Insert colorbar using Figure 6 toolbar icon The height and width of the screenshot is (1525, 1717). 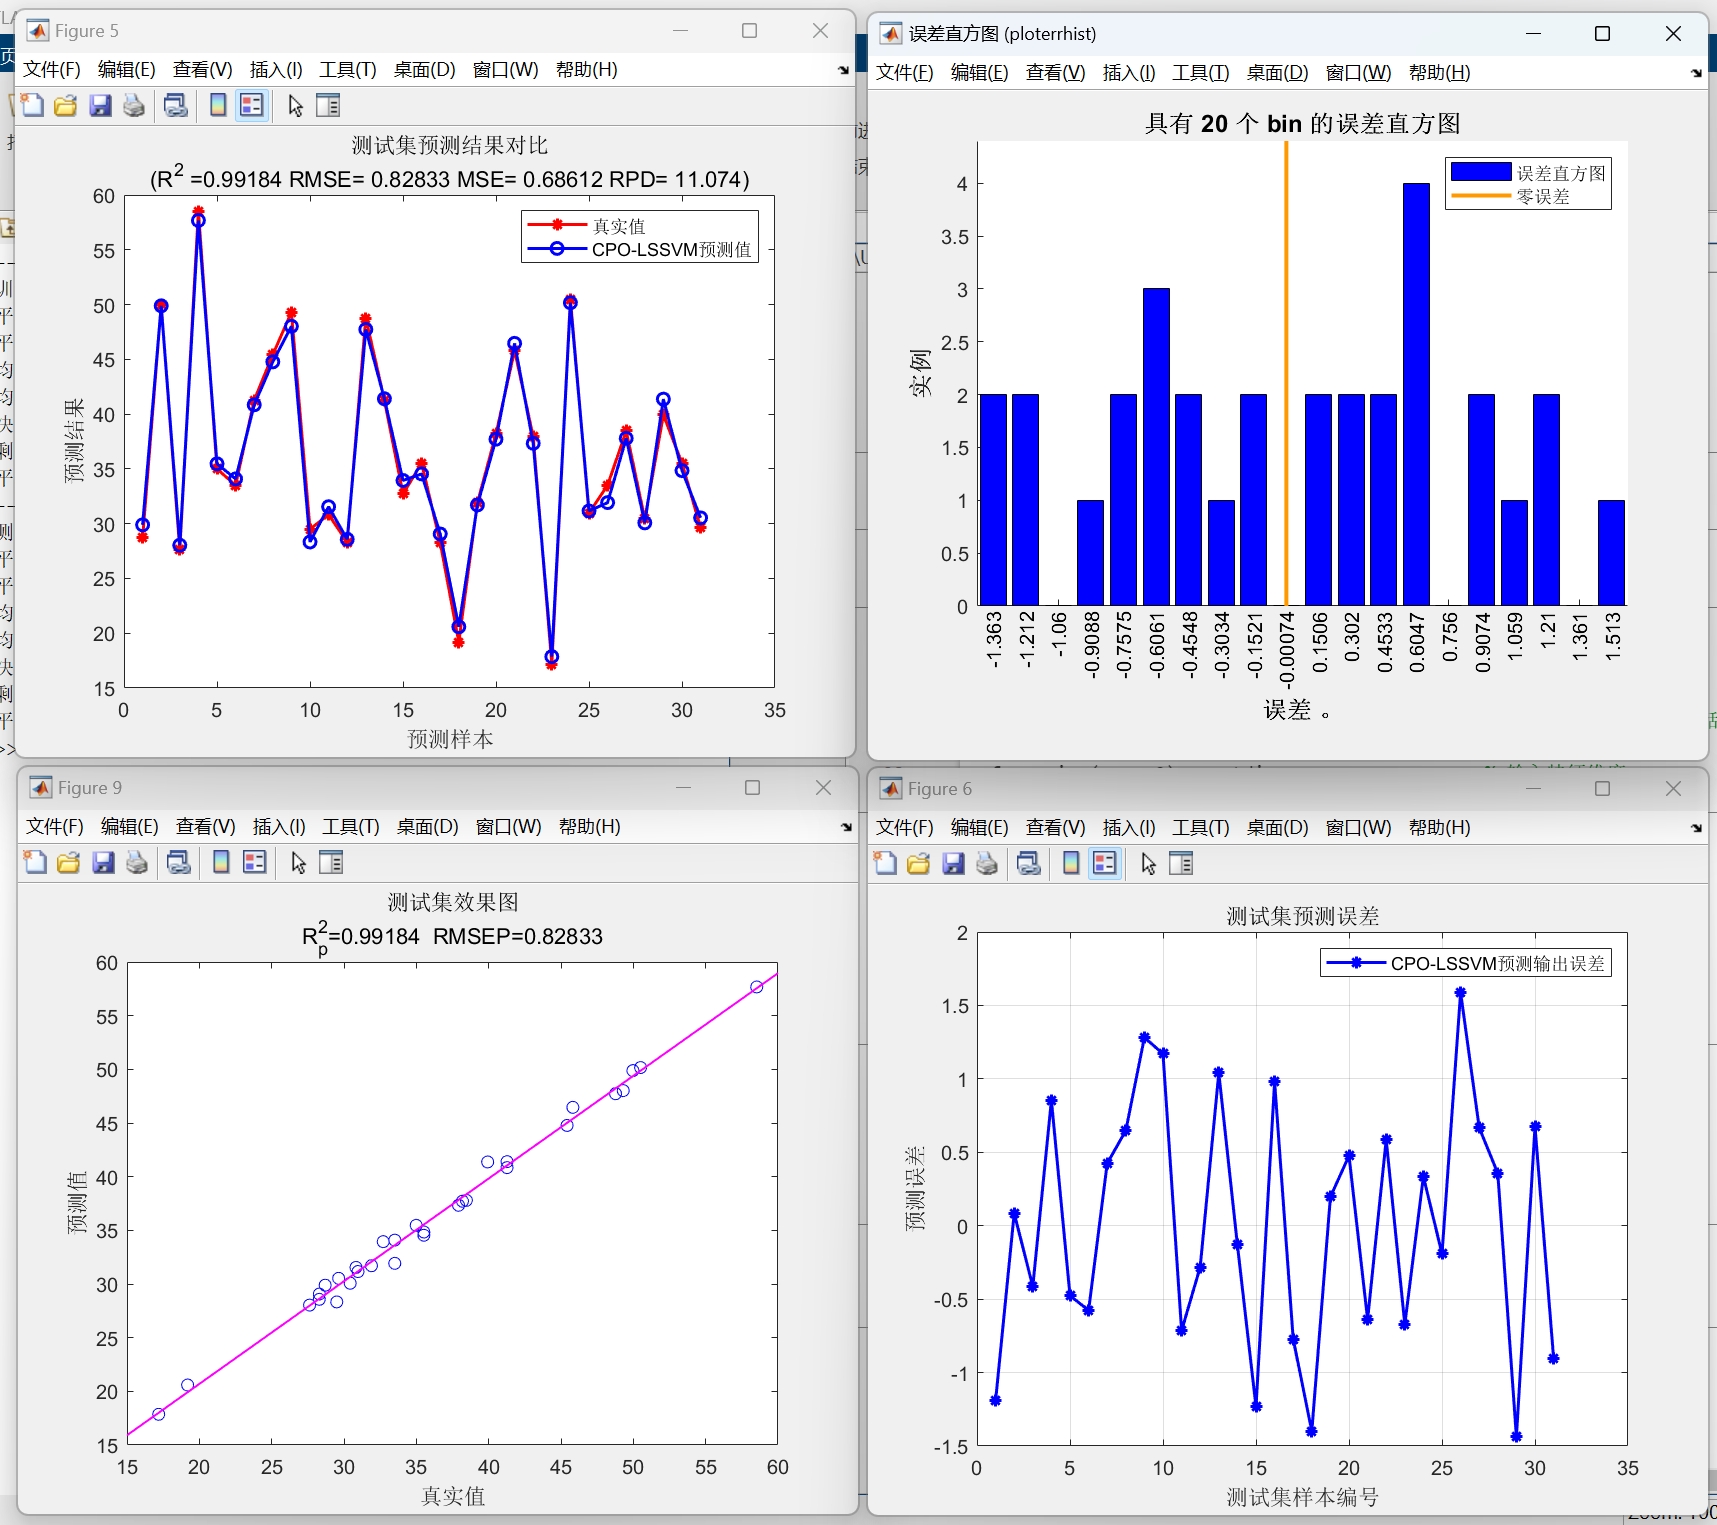coord(1071,863)
